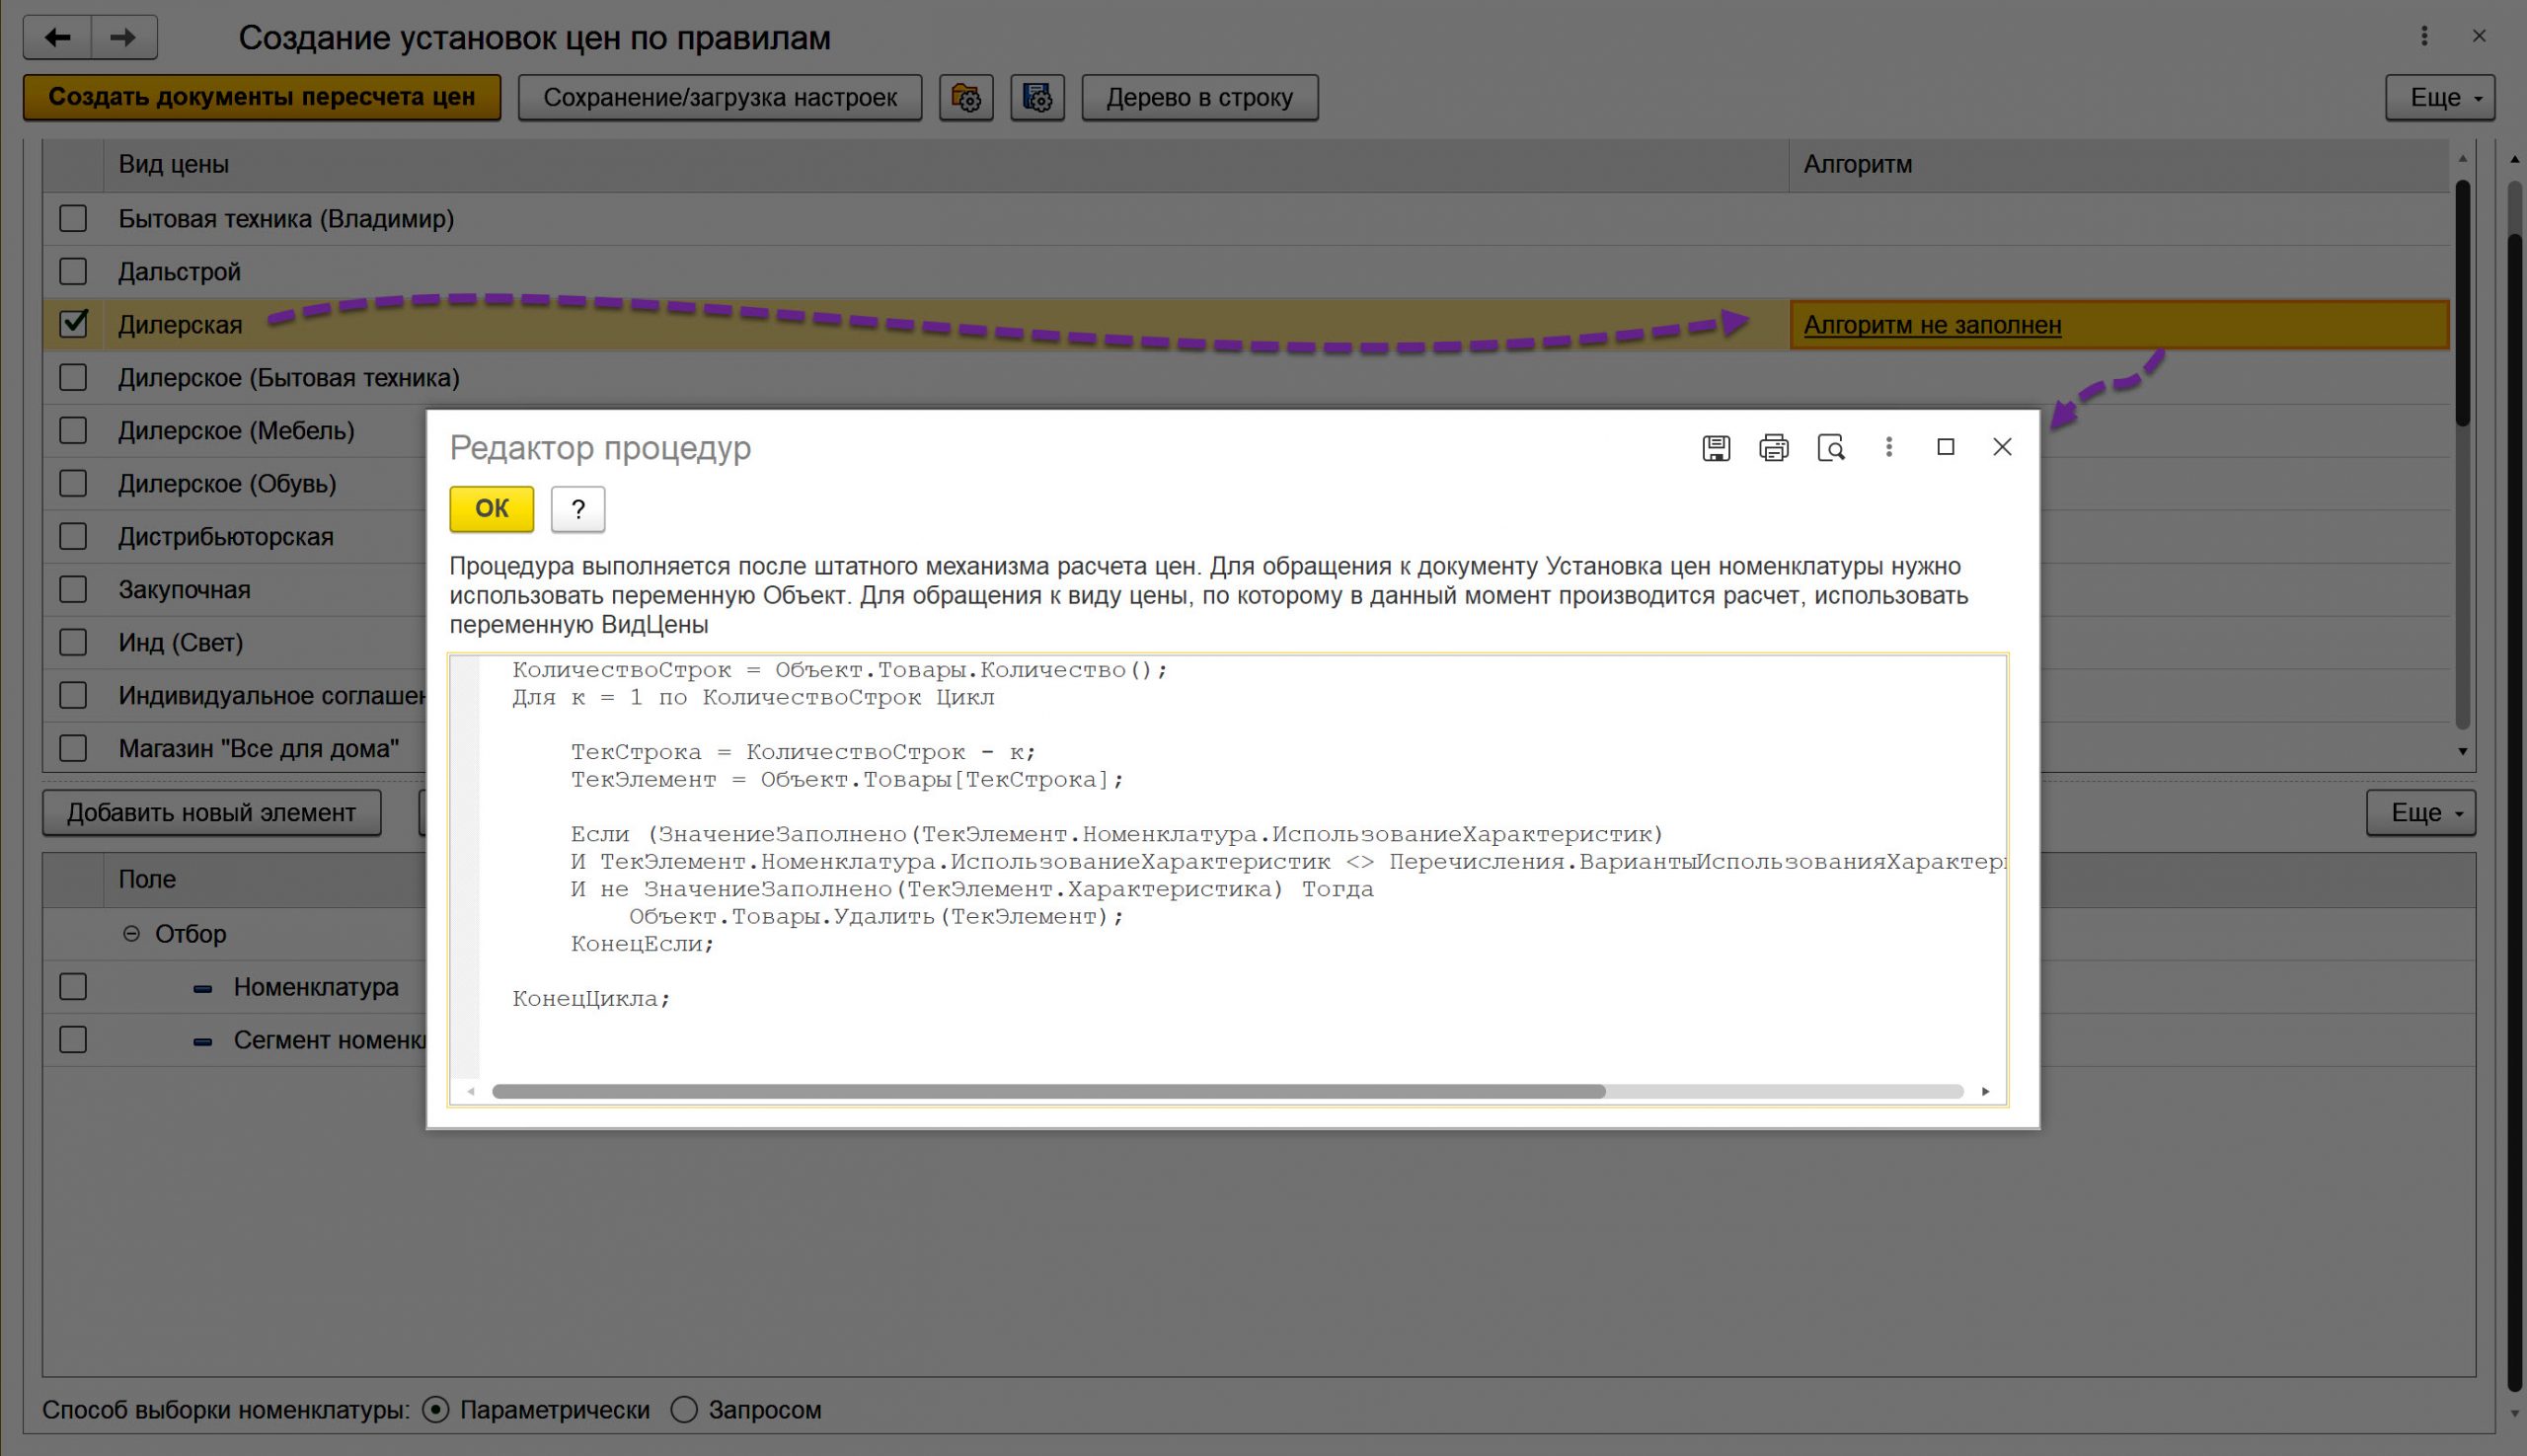This screenshot has width=2527, height=1456.
Task: Open Сохранение/загрузка настроек
Action: pos(720,98)
